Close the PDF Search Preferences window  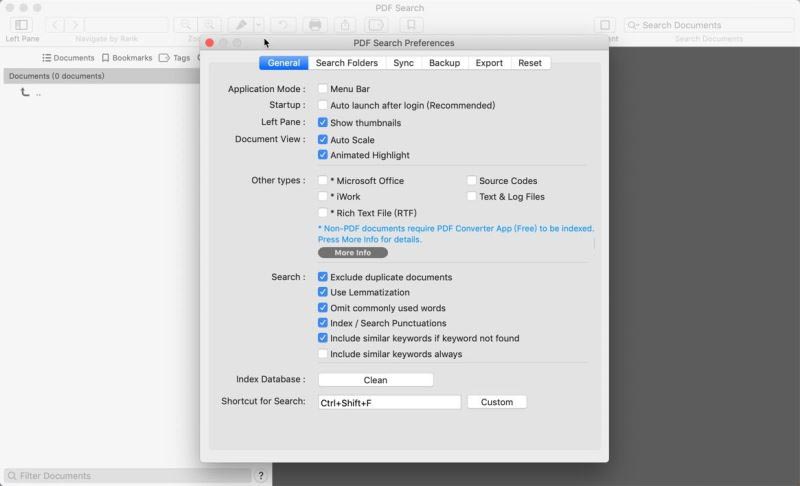tap(209, 43)
